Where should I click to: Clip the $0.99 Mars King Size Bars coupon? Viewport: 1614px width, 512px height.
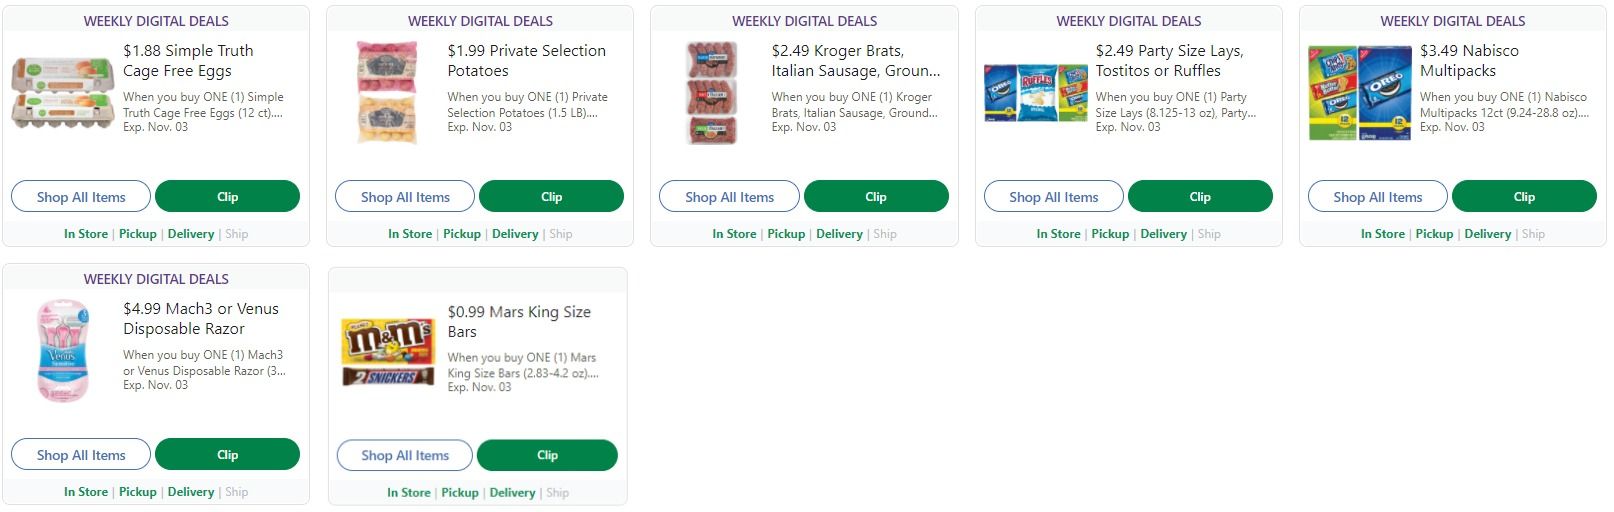point(547,455)
